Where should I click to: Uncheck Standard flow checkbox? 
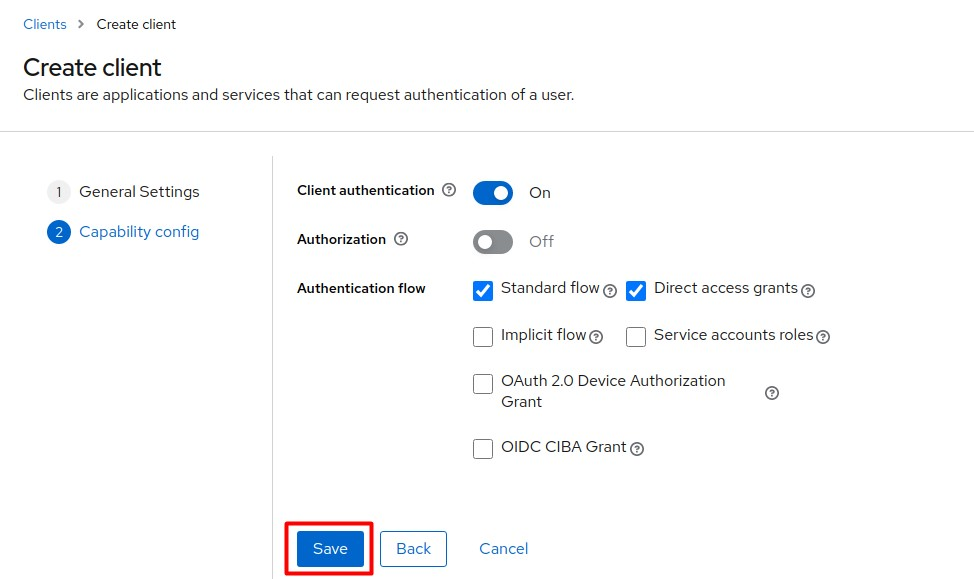483,290
